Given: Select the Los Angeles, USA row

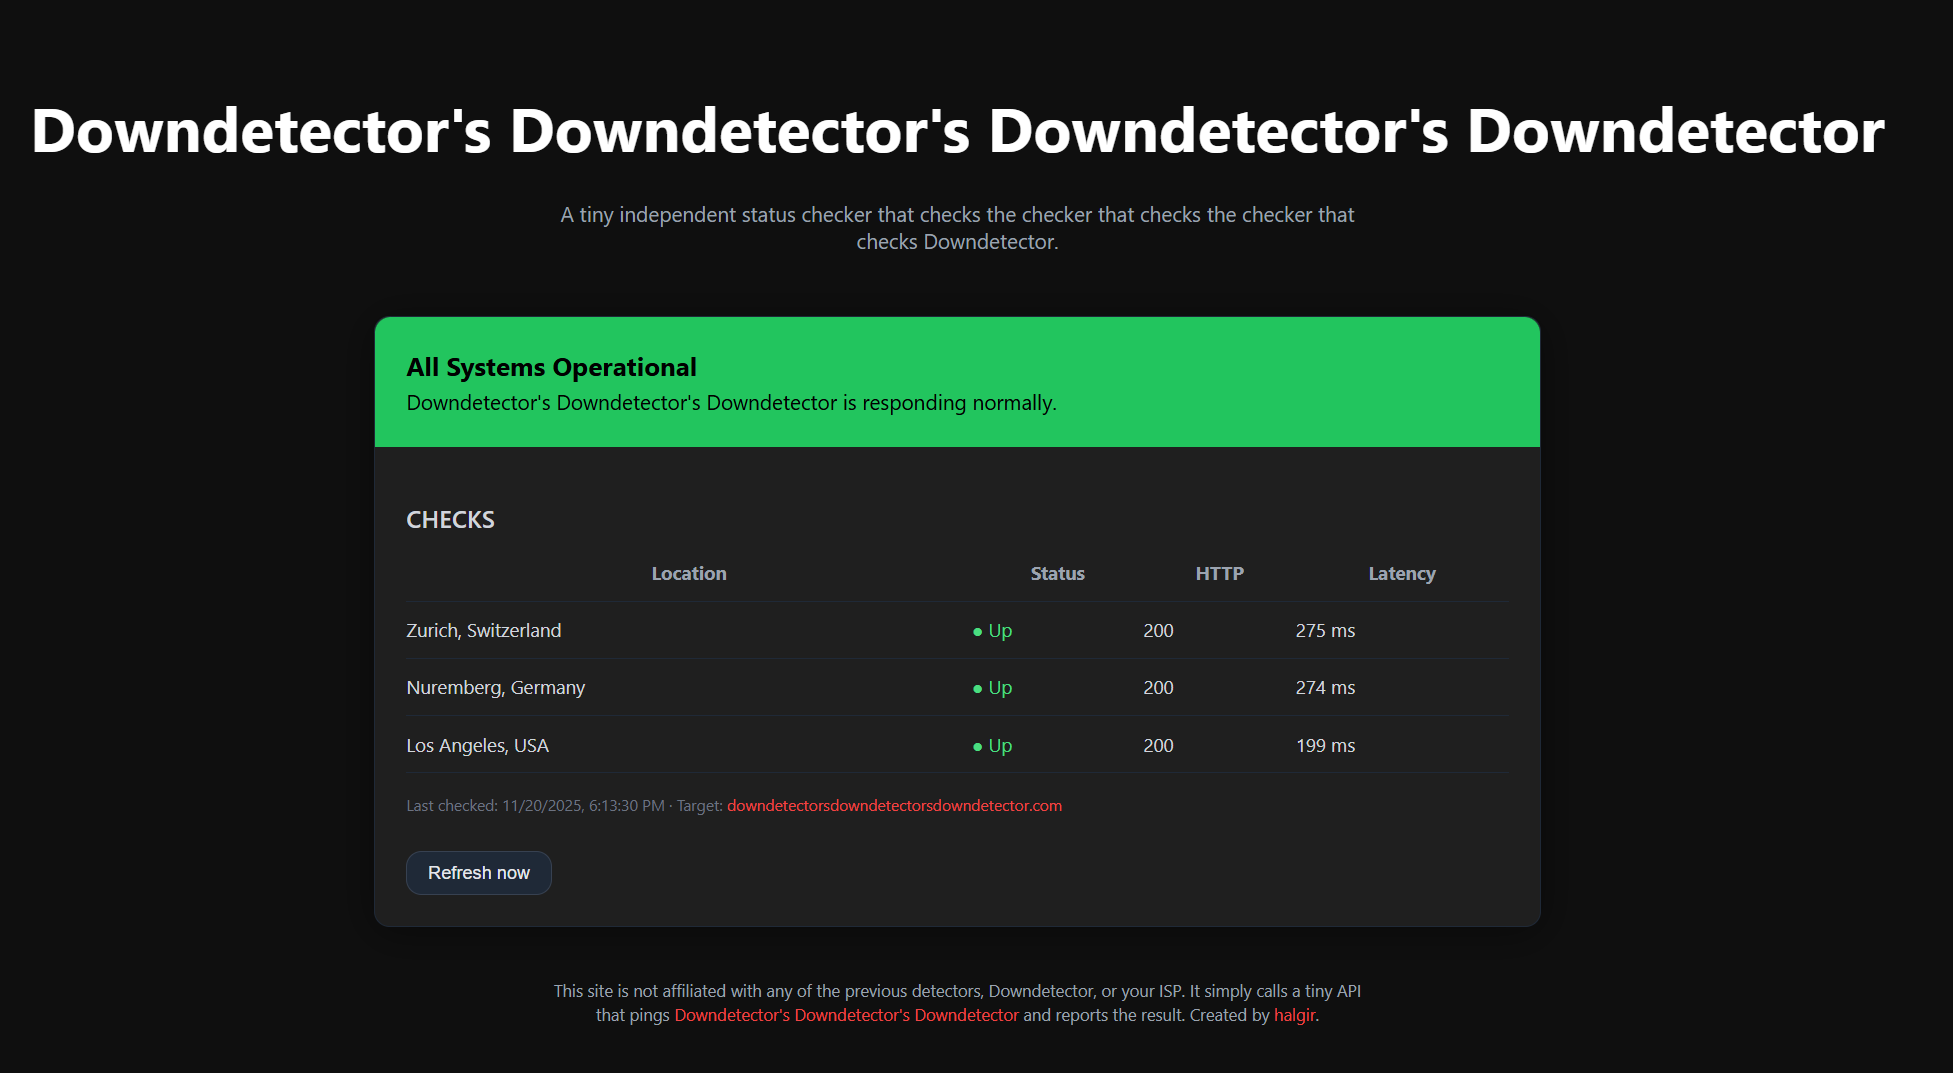Looking at the screenshot, I should click(477, 745).
